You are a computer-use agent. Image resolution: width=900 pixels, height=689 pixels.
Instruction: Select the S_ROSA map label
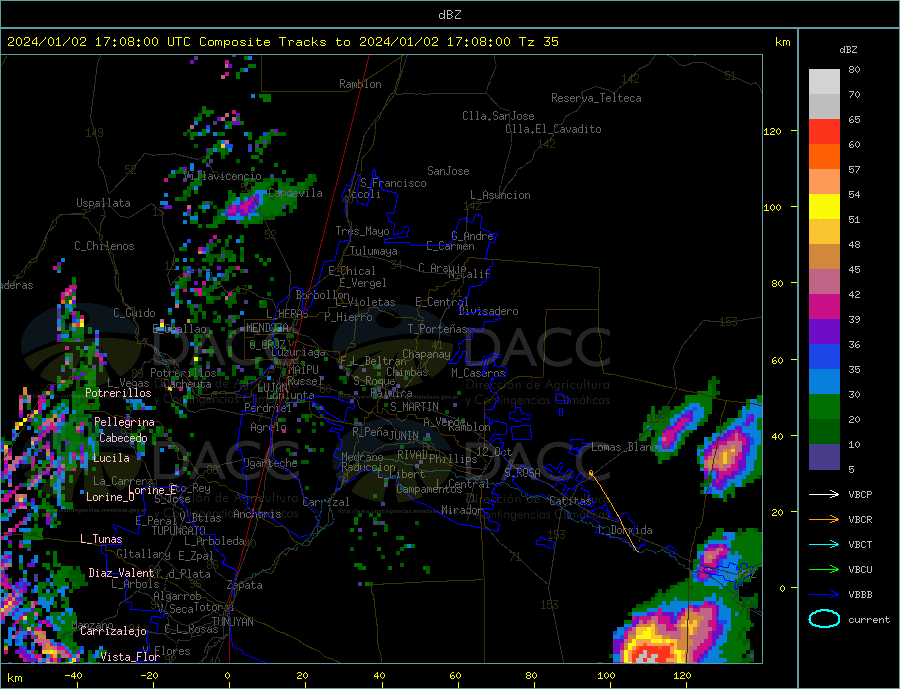click(522, 473)
